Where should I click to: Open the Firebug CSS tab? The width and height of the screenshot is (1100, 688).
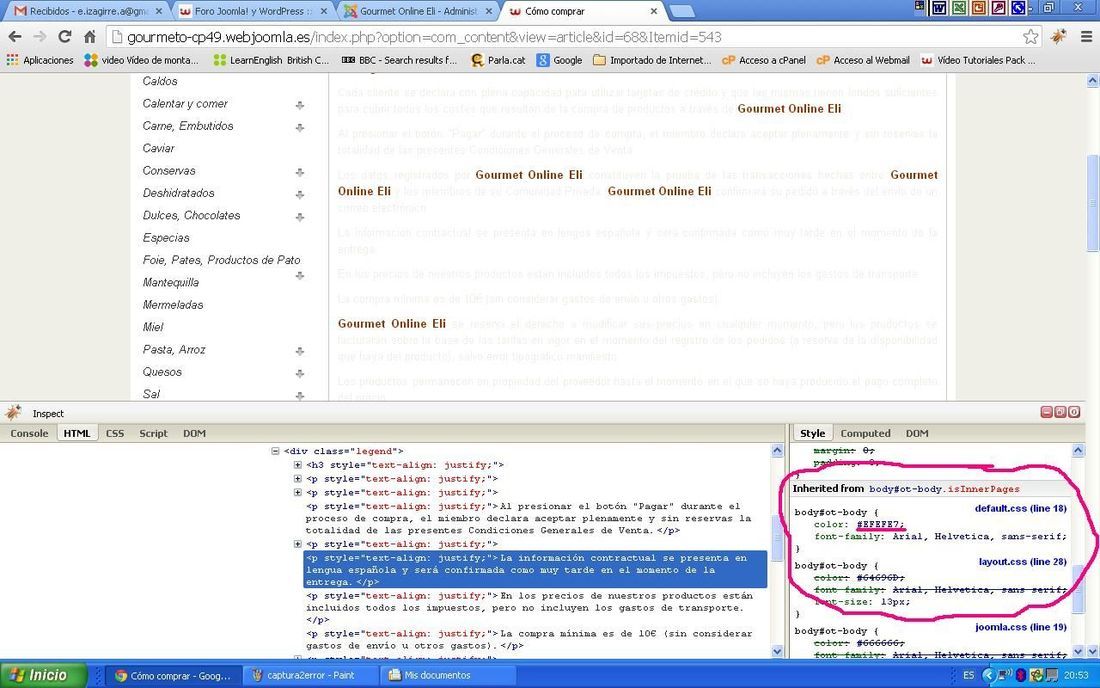115,433
